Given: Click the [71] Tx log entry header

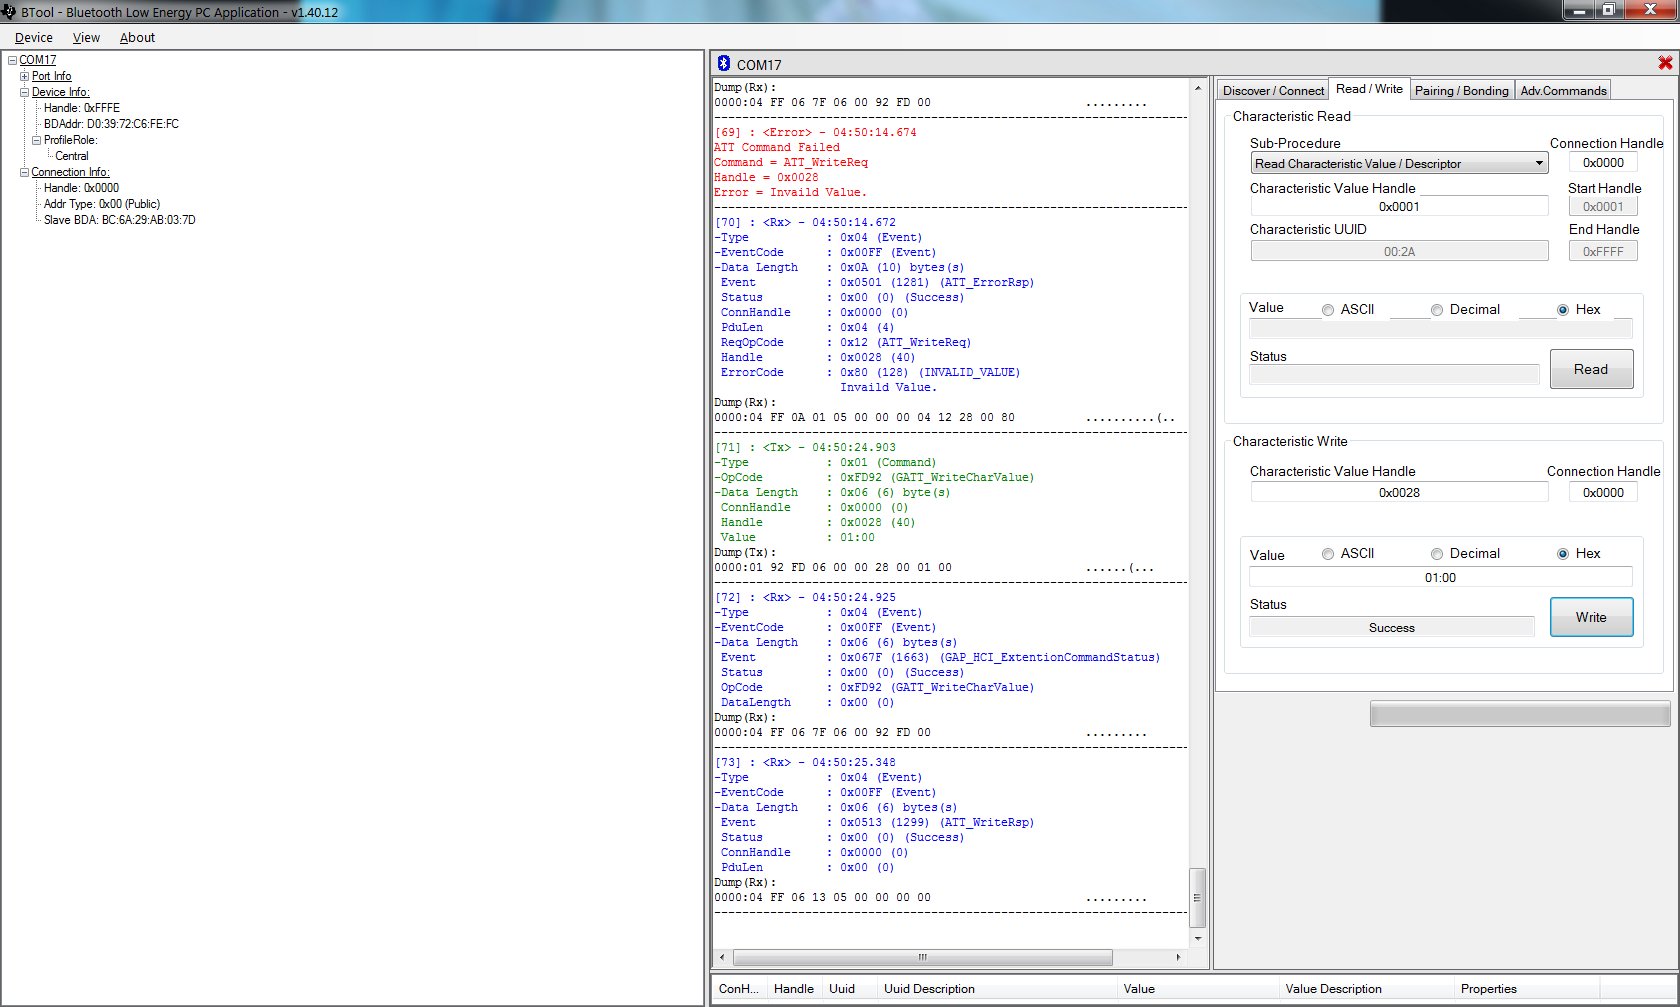Looking at the screenshot, I should click(805, 447).
